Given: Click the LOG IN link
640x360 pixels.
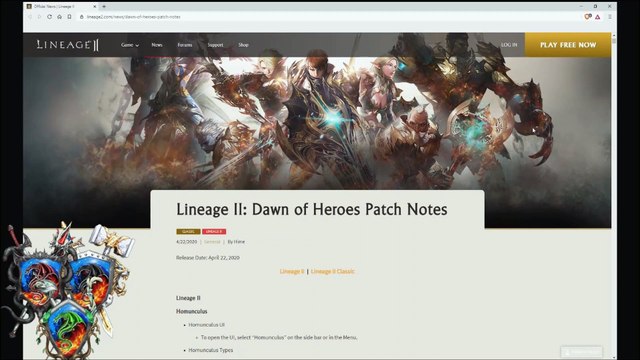Looking at the screenshot, I should click(x=509, y=45).
